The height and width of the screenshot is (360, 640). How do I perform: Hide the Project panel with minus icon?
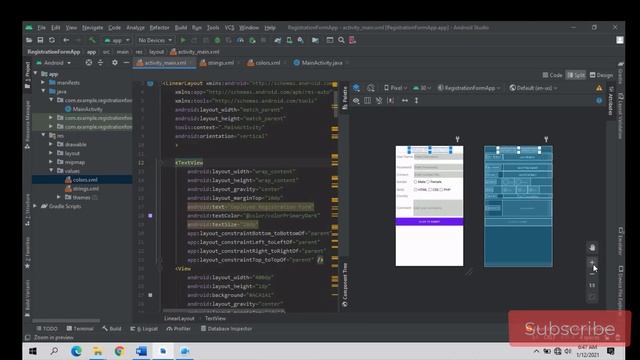127,62
